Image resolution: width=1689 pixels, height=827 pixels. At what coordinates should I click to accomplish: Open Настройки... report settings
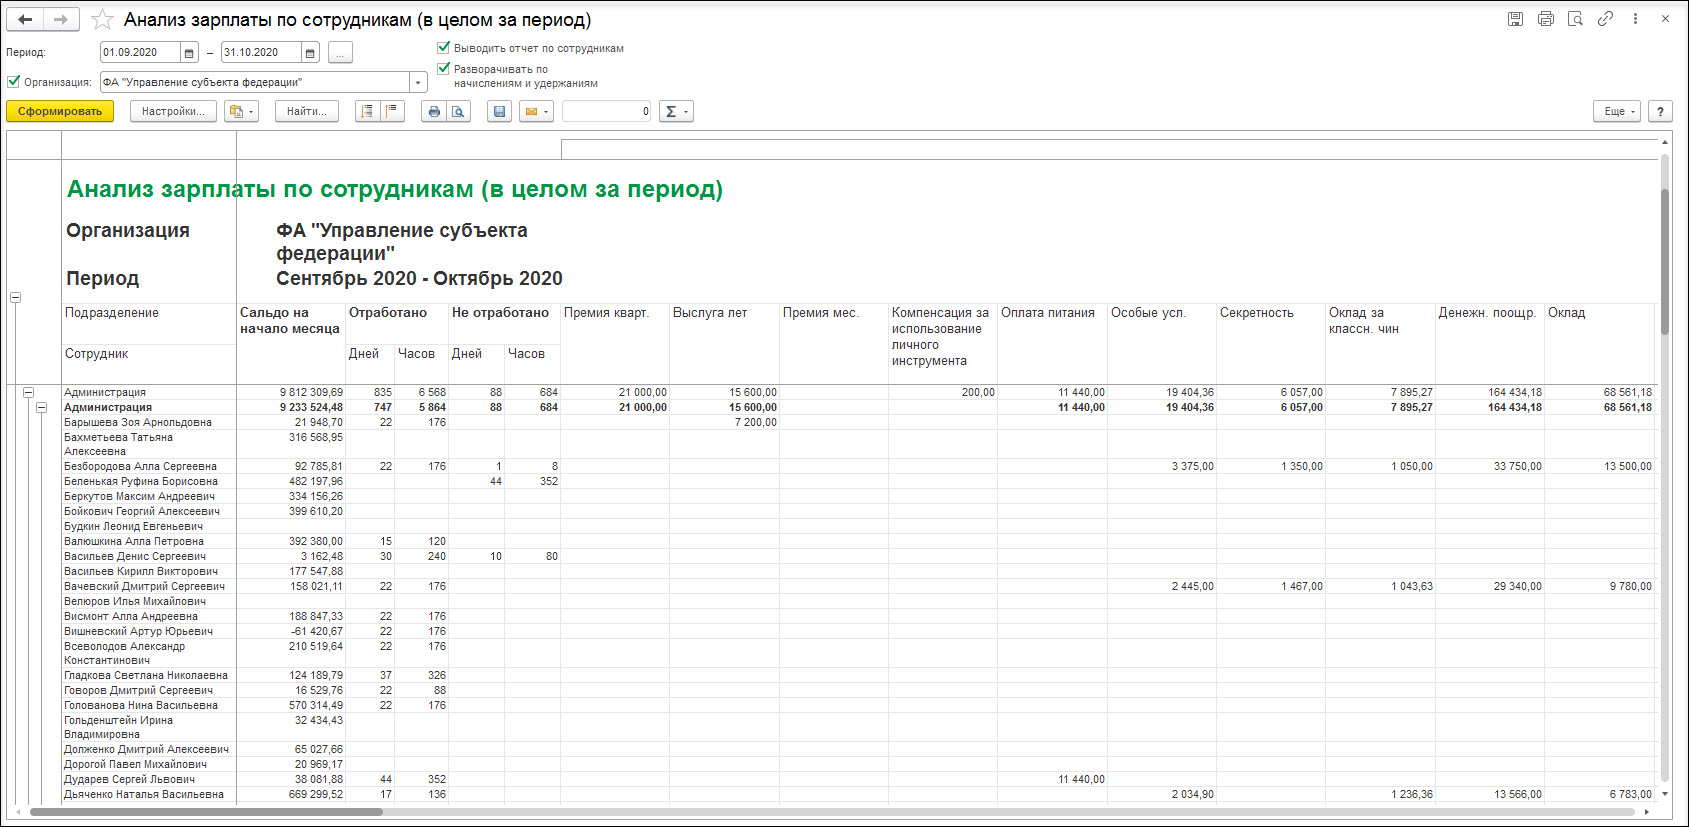pyautogui.click(x=173, y=112)
